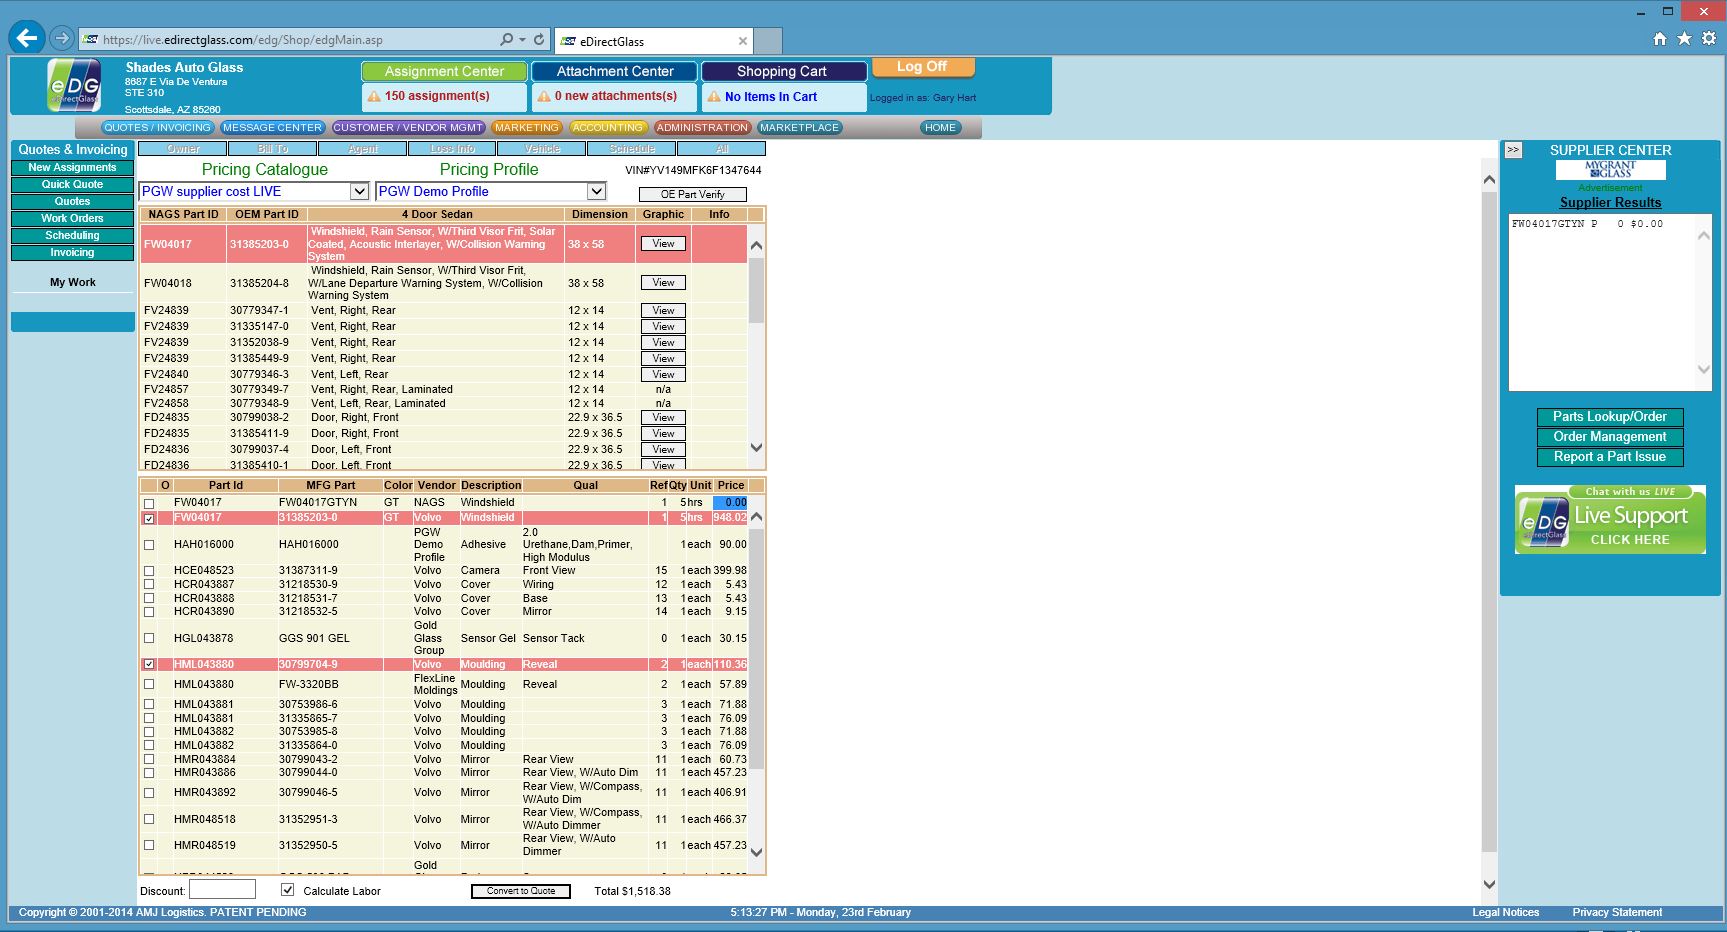
Task: Check the HCE048523 camera row checkbox
Action: (x=149, y=571)
